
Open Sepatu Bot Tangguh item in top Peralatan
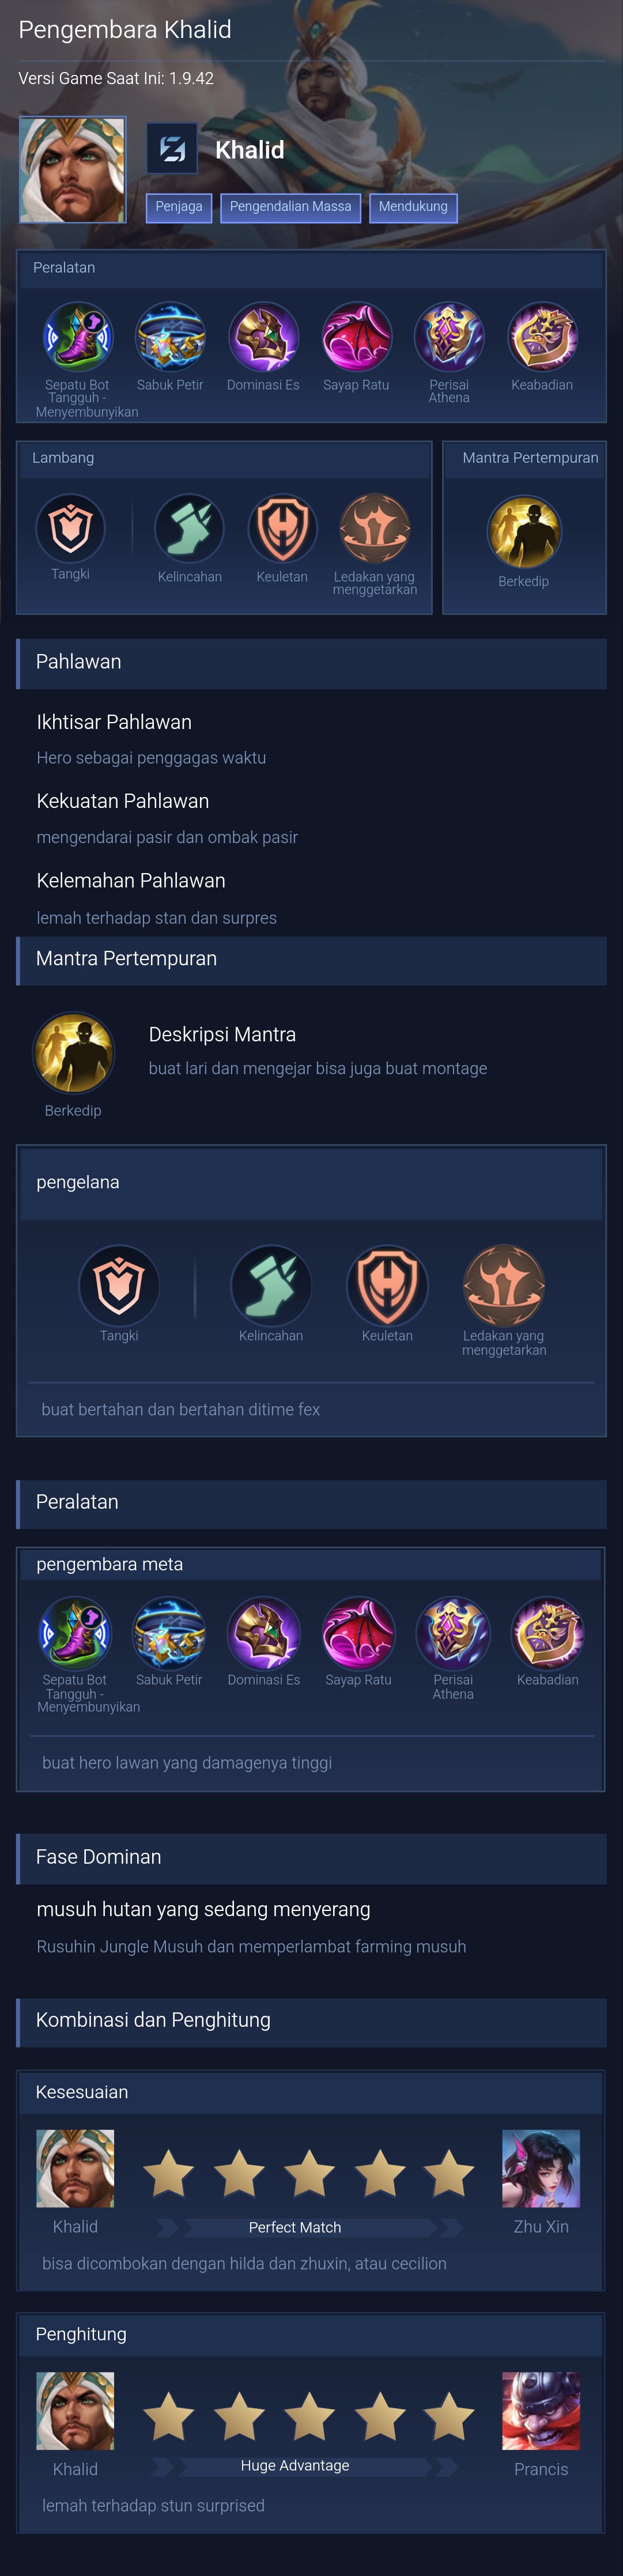[x=77, y=337]
